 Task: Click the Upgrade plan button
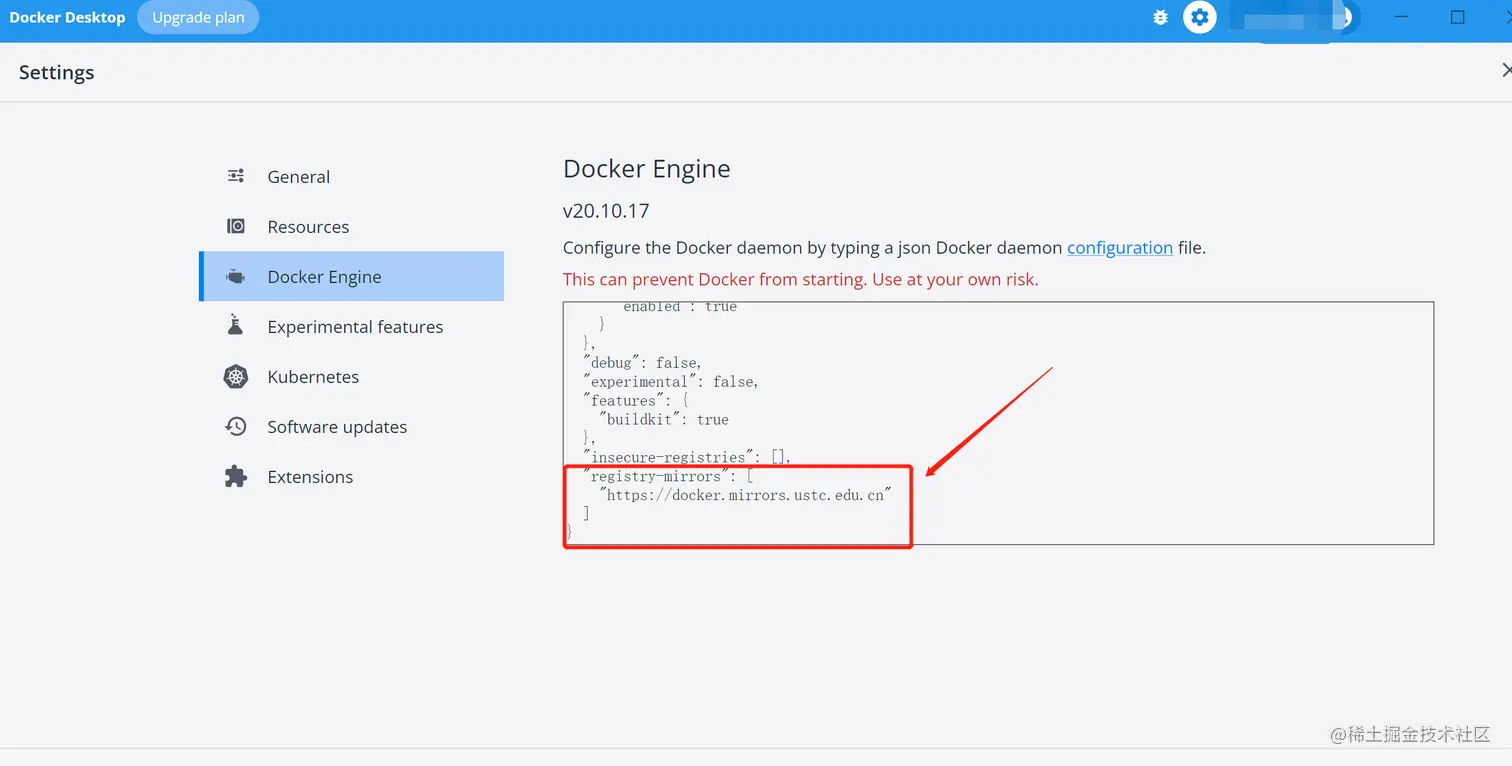pyautogui.click(x=198, y=17)
